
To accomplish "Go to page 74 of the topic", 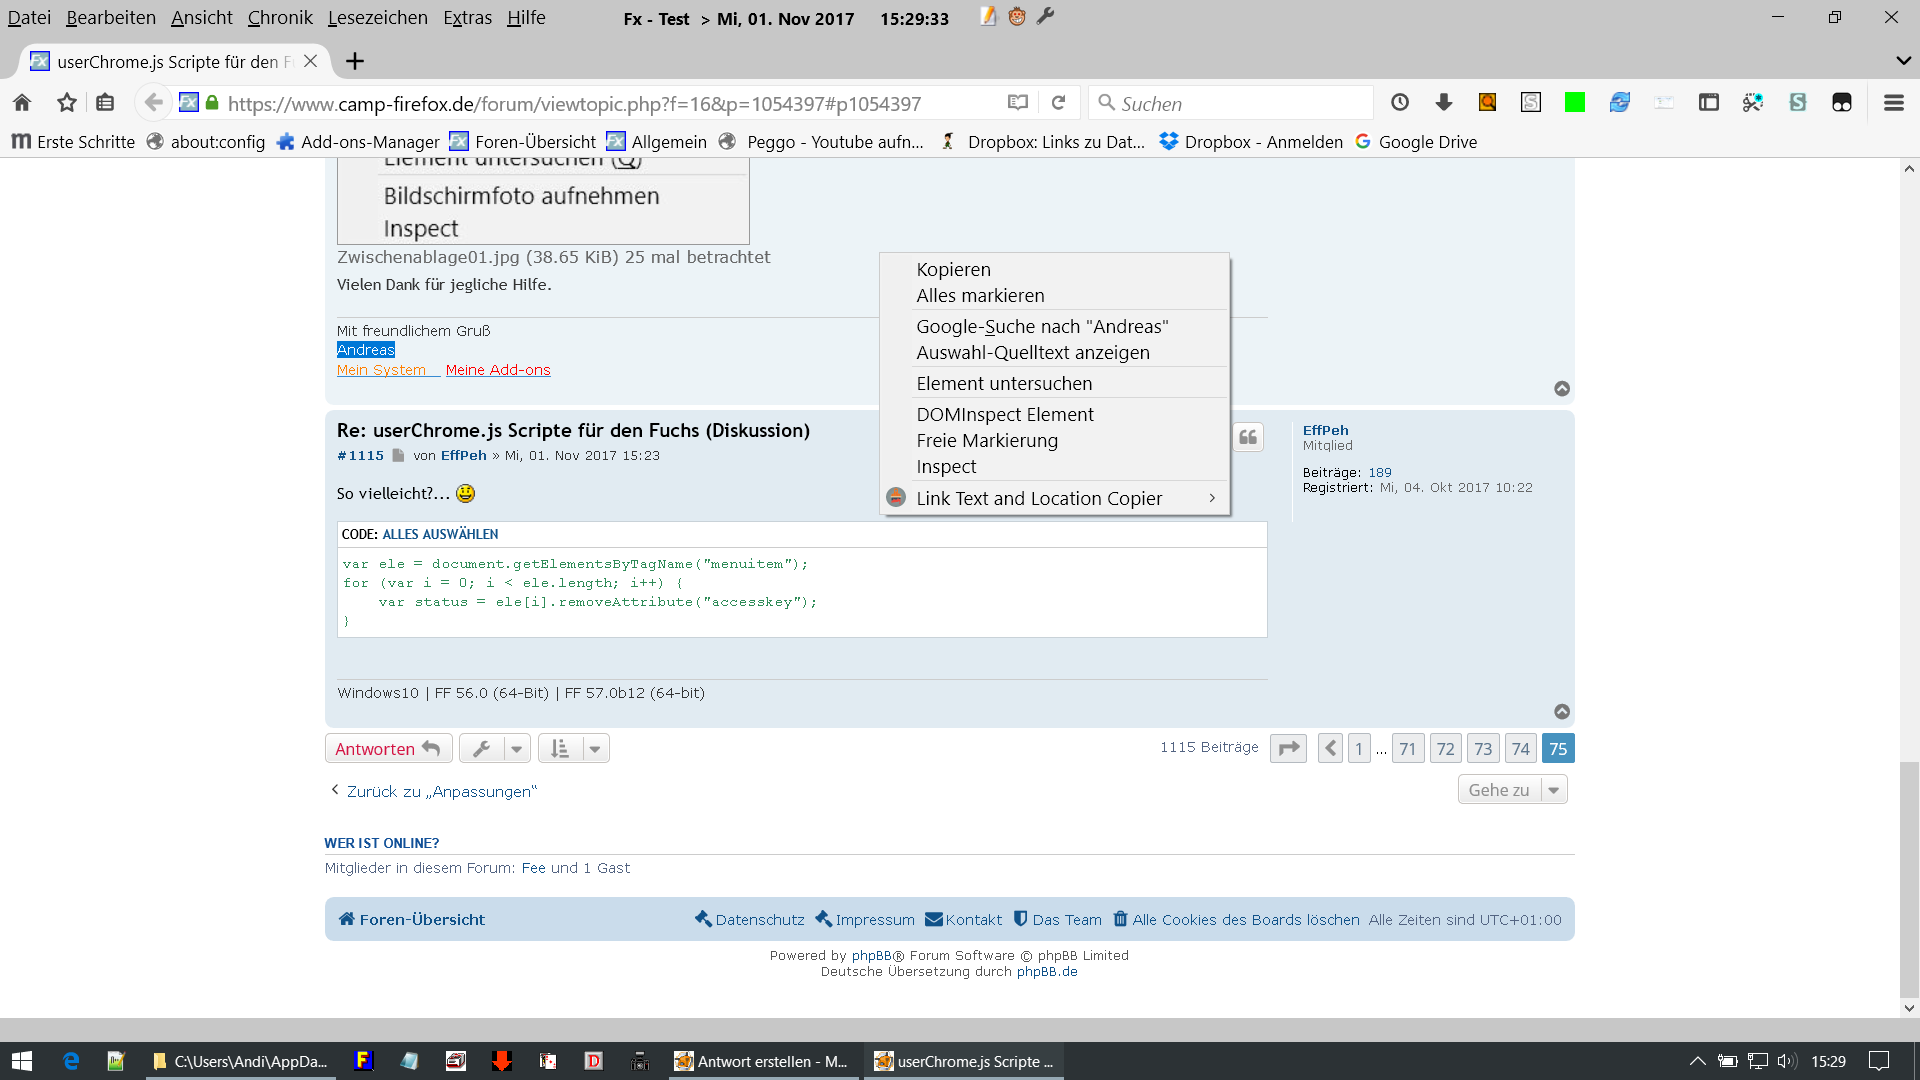I will tap(1520, 749).
